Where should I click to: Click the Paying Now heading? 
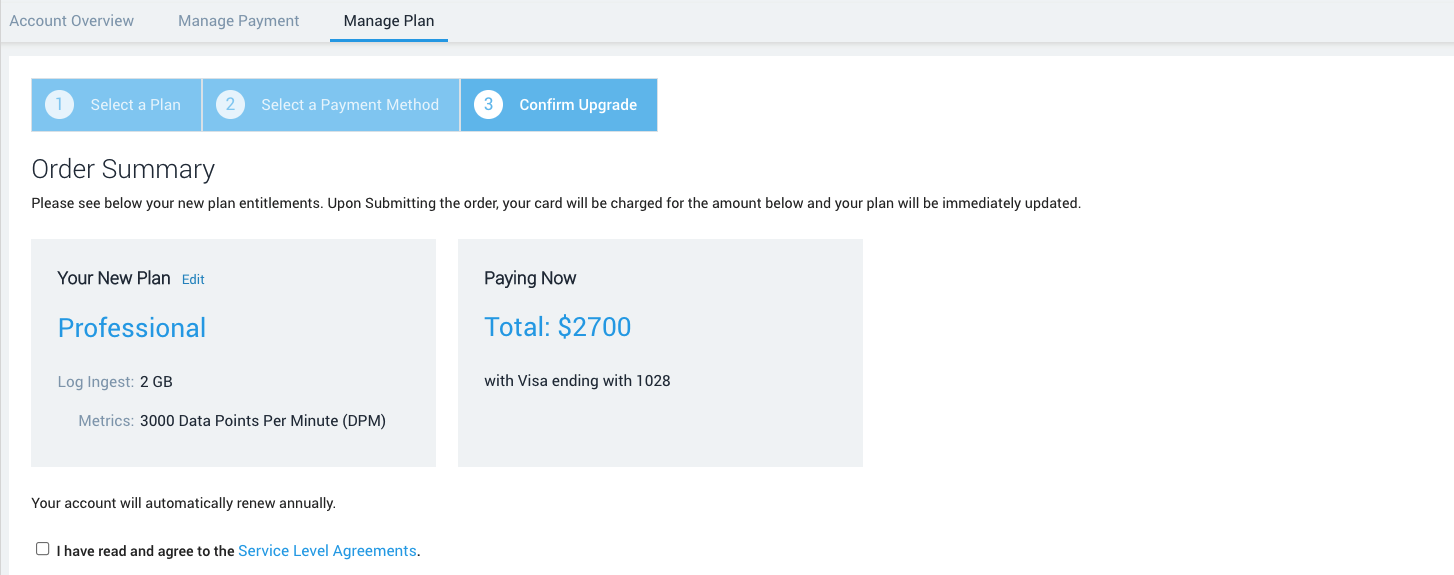pyautogui.click(x=530, y=279)
